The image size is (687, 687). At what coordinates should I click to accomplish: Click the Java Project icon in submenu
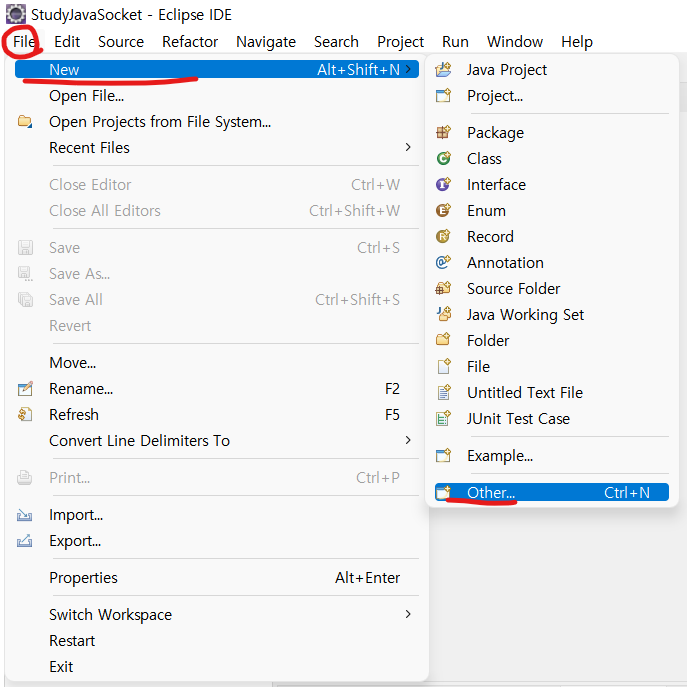tap(443, 70)
